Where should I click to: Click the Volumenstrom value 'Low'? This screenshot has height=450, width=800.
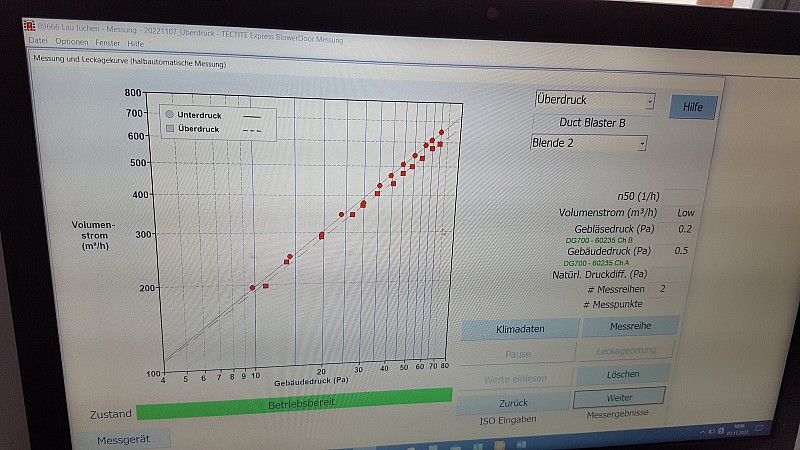pyautogui.click(x=685, y=213)
